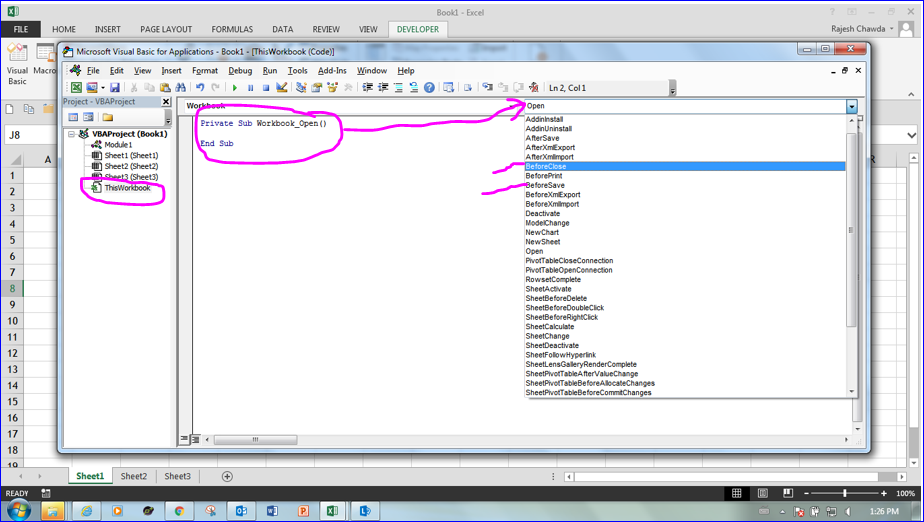924x522 pixels.
Task: Click macro record icon next to READY
Action: click(46, 493)
